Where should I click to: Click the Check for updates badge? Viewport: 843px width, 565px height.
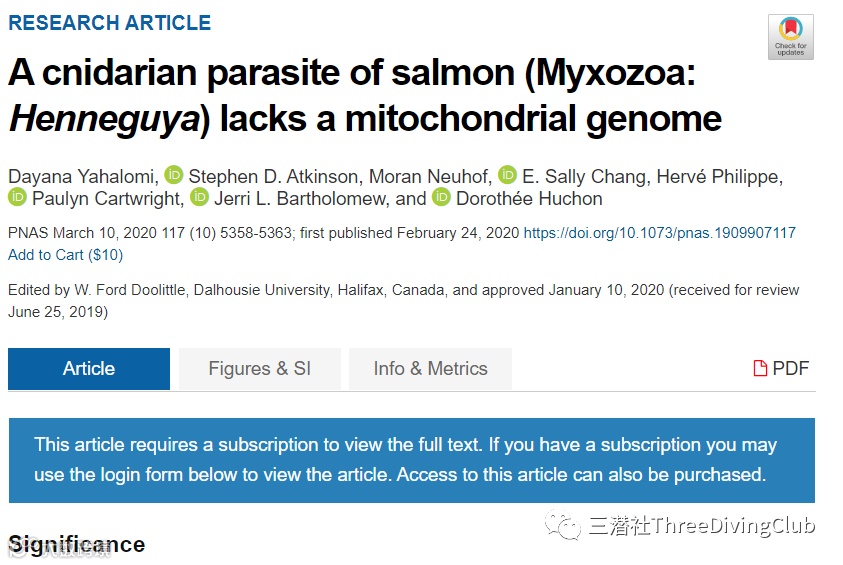click(x=790, y=37)
